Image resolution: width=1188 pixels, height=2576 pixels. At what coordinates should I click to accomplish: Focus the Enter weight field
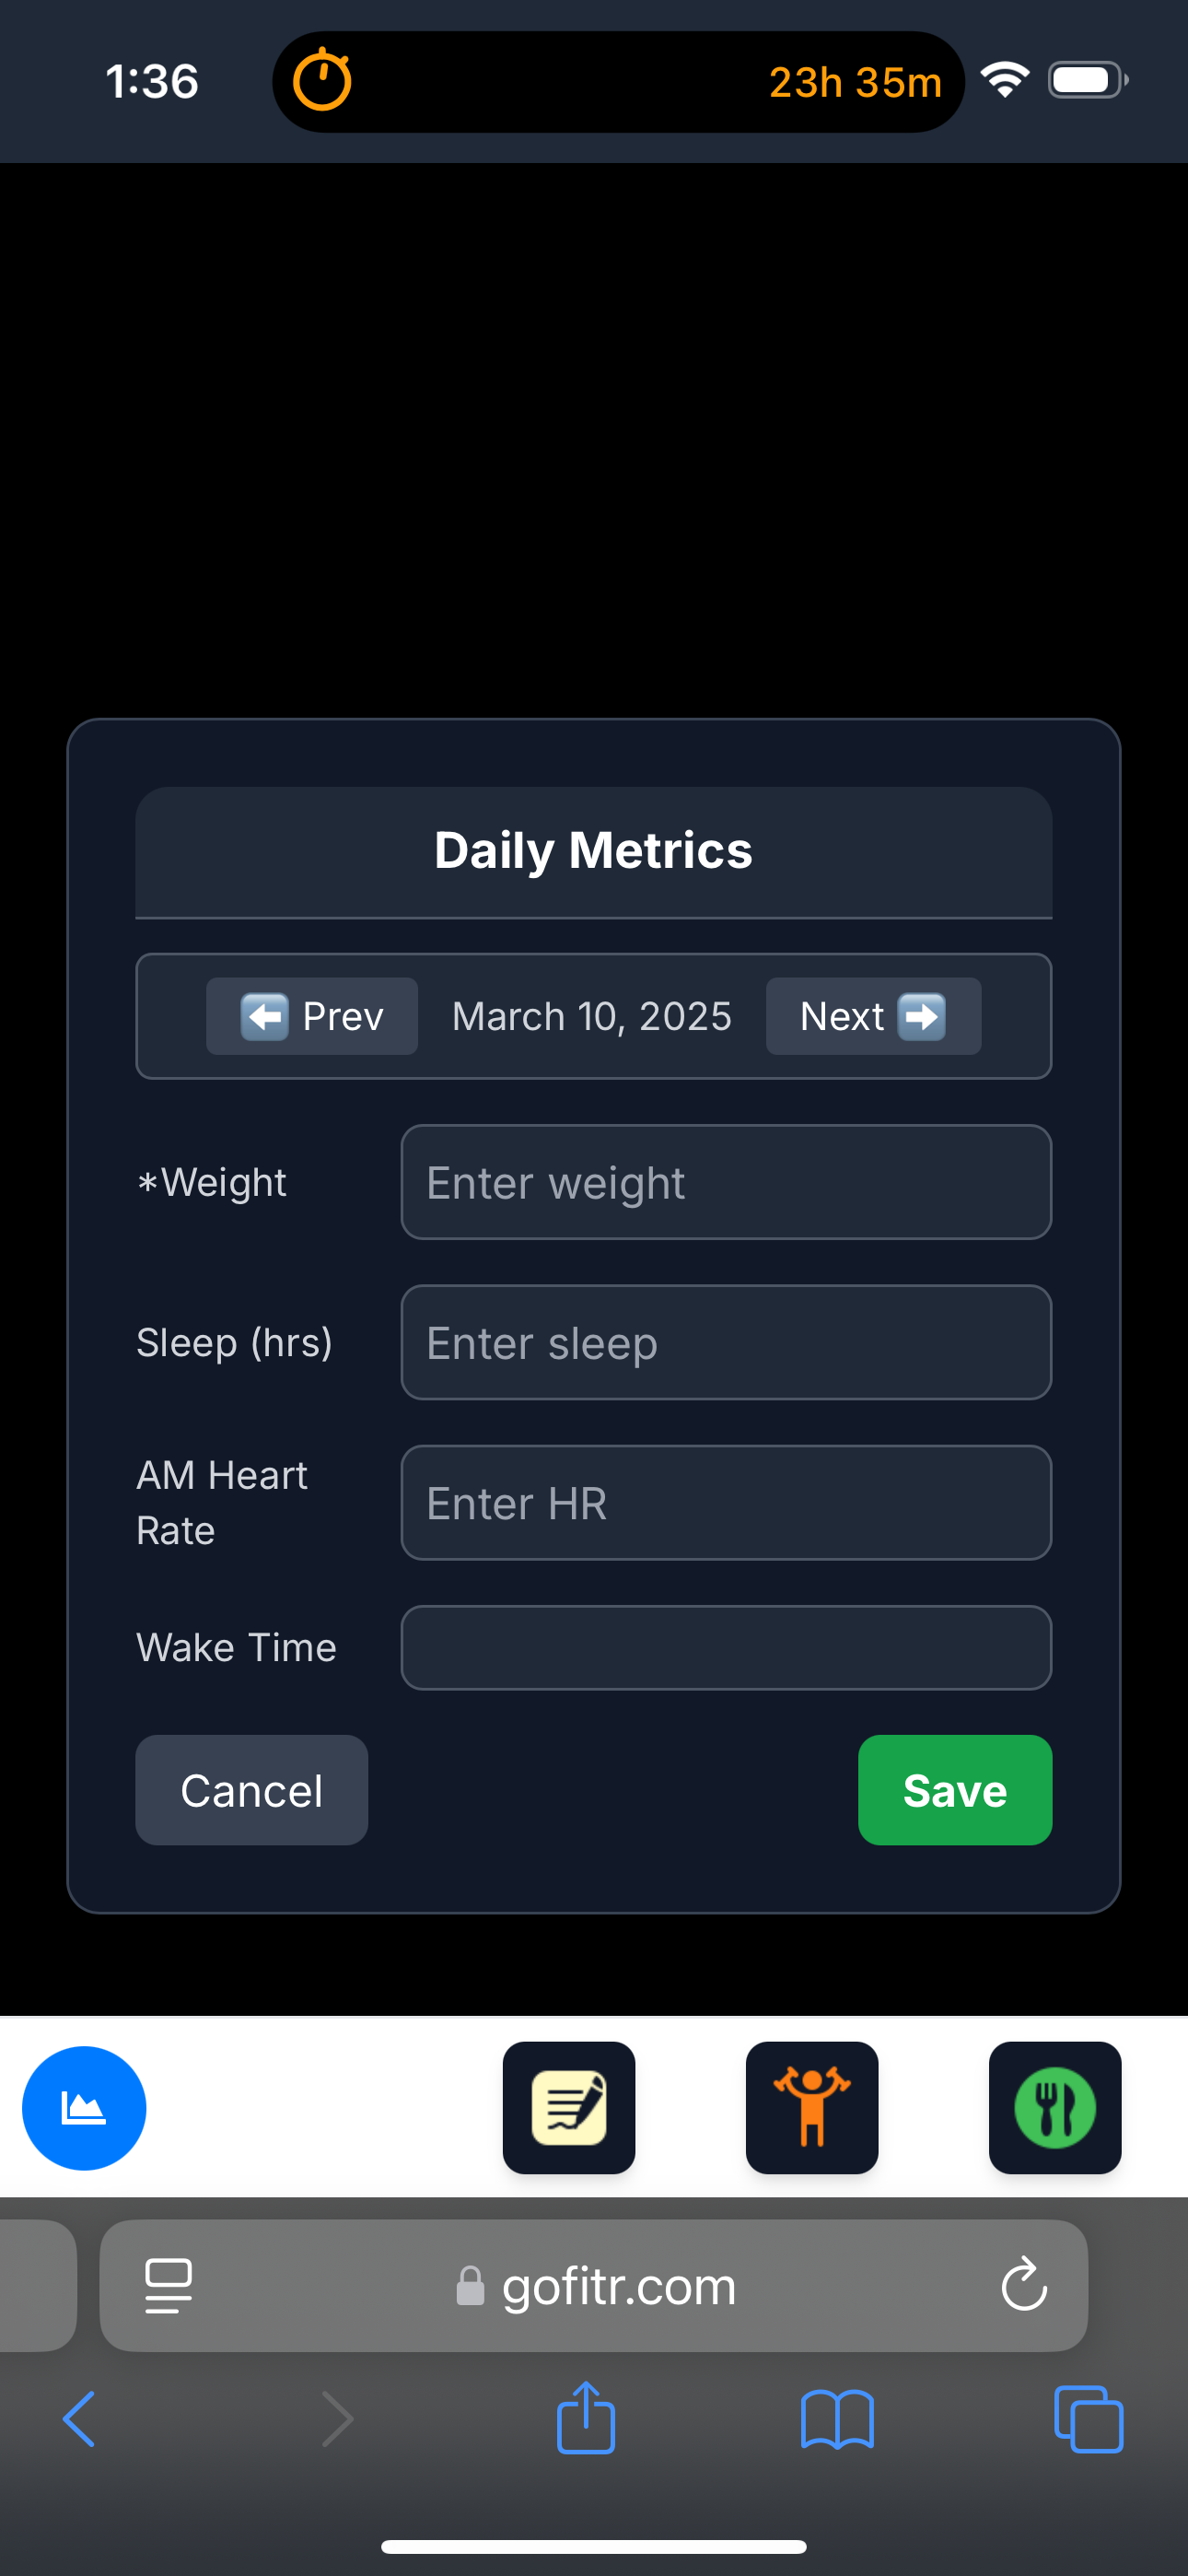click(x=726, y=1182)
